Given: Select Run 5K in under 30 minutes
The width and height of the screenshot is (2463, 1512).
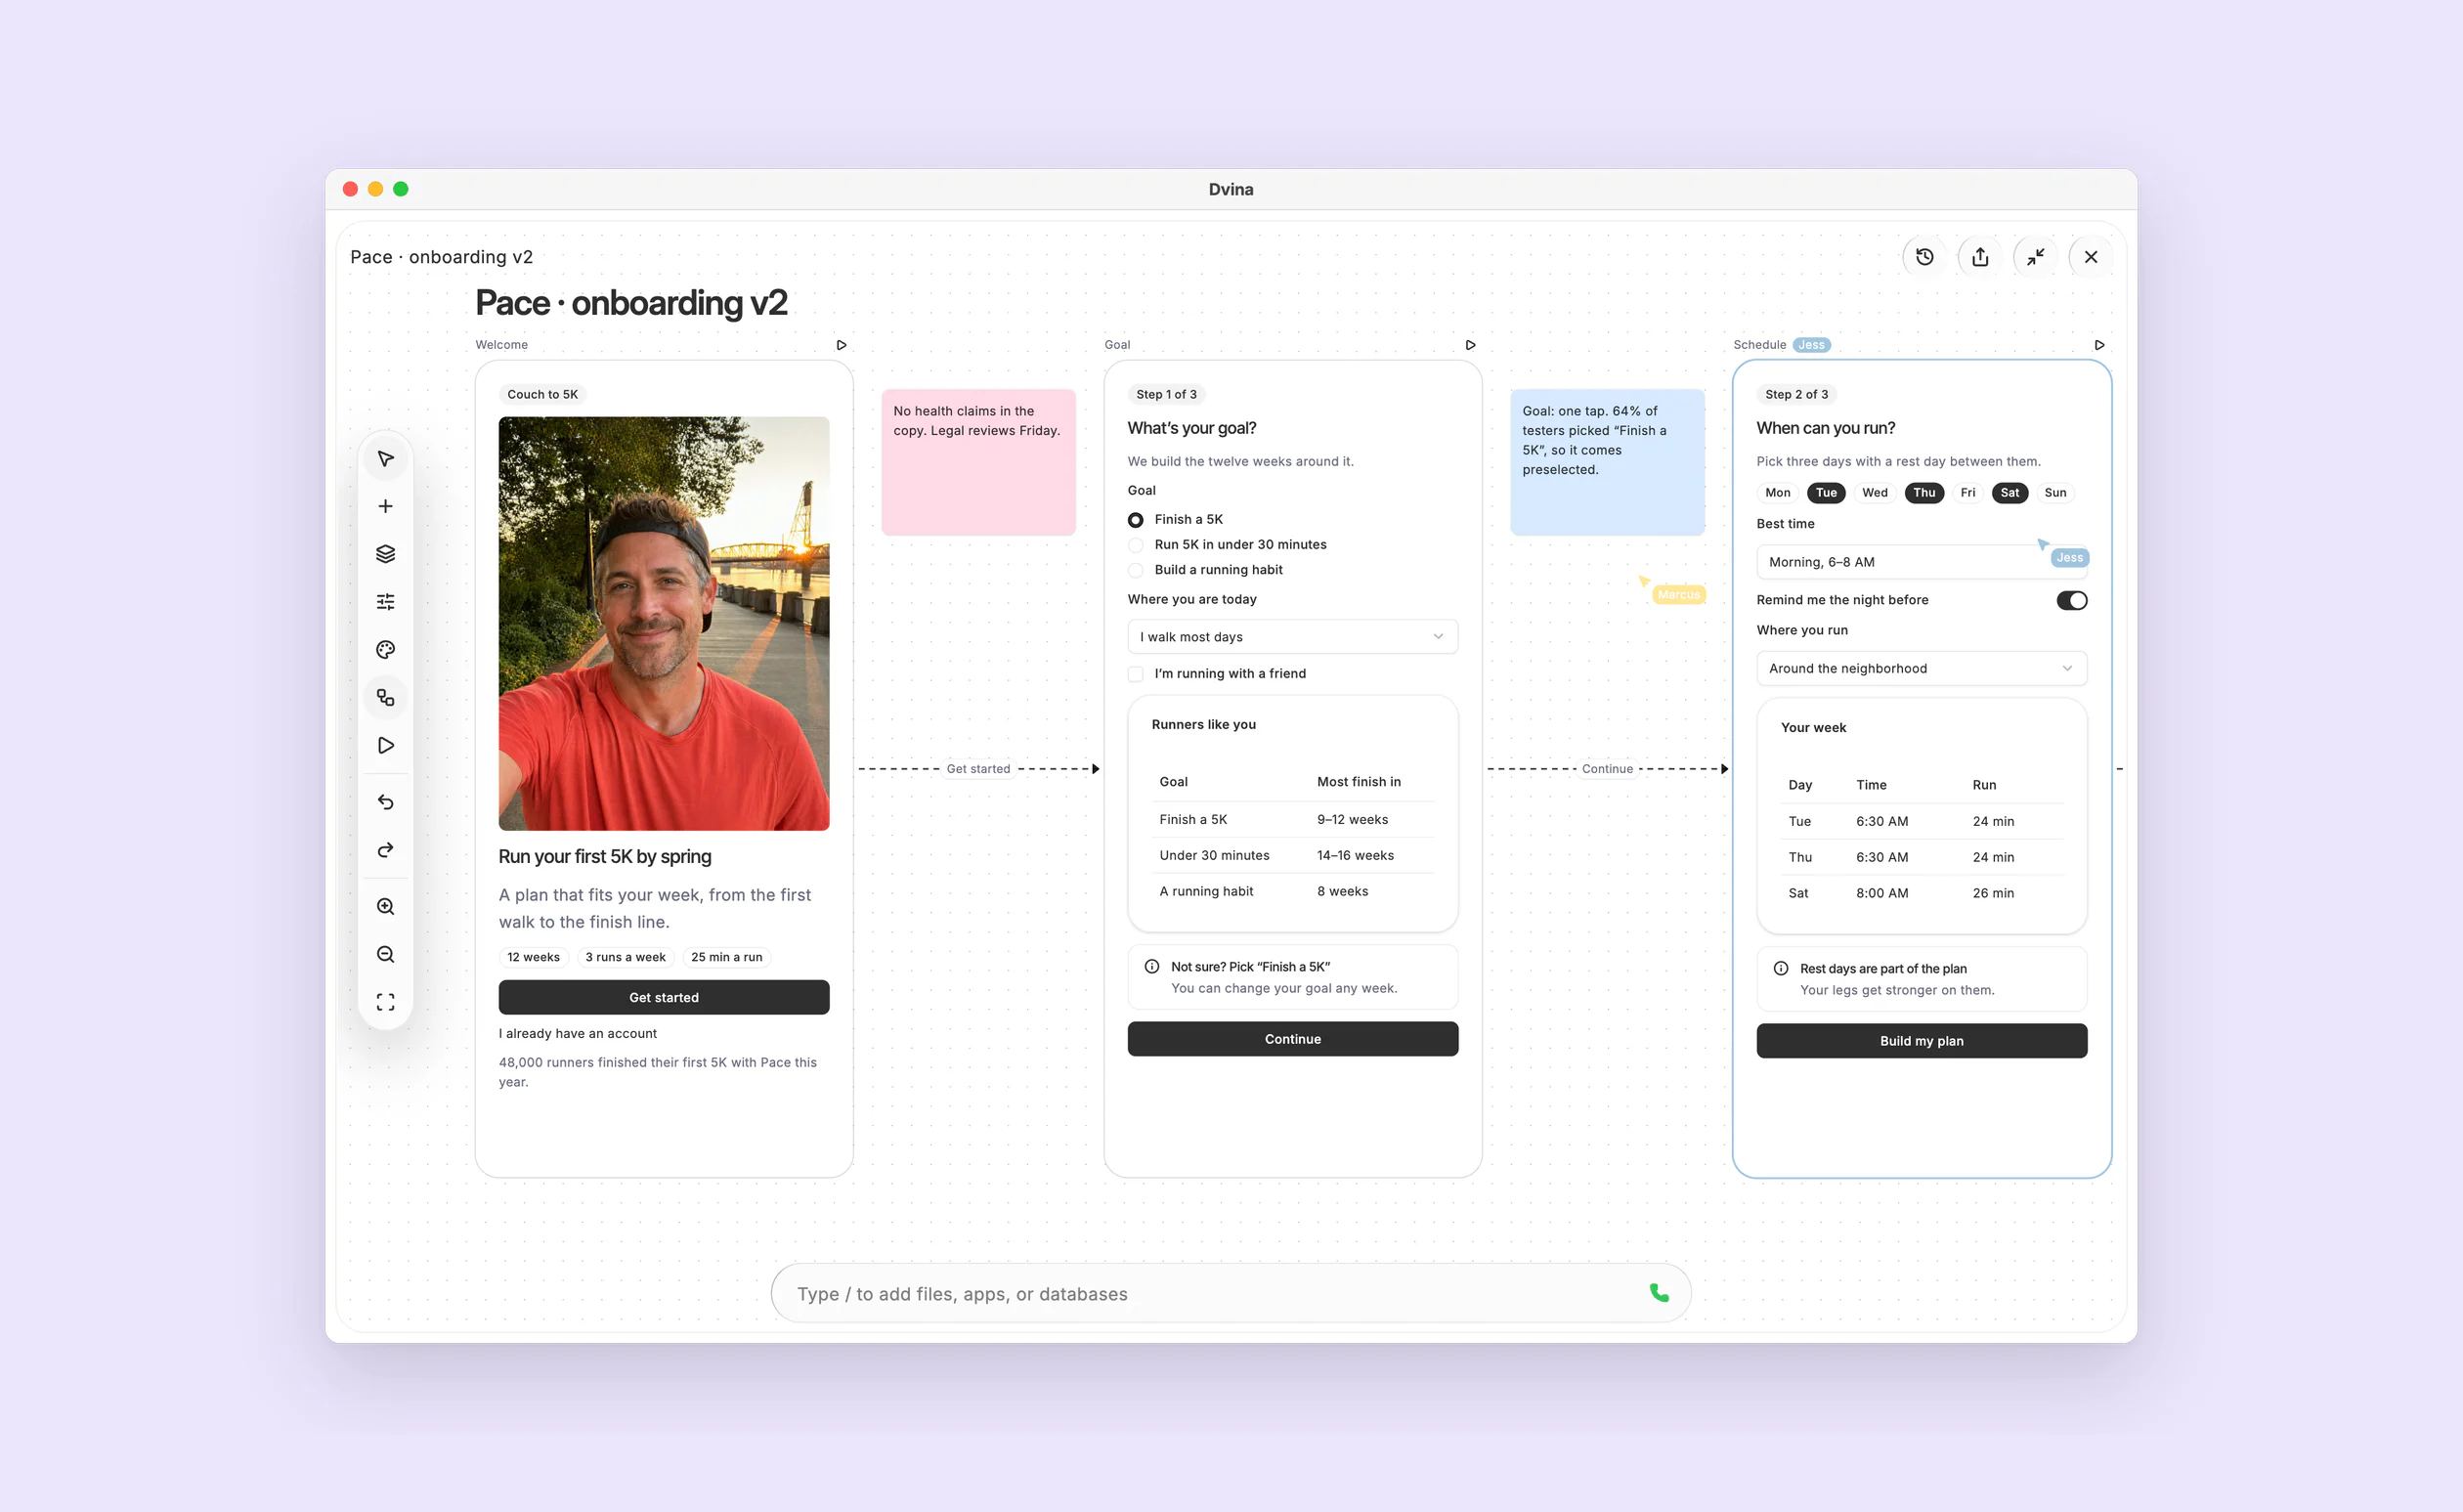Looking at the screenshot, I should pos(1136,545).
